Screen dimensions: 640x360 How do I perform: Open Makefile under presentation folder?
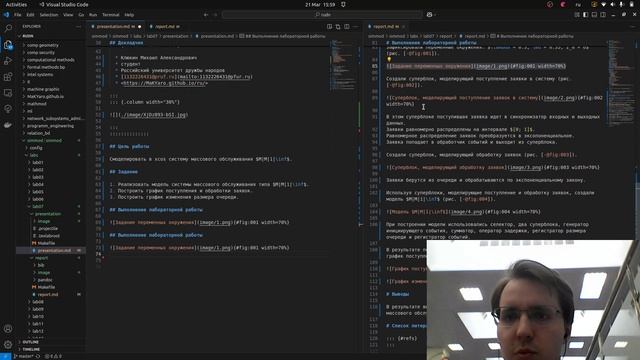(x=46, y=243)
